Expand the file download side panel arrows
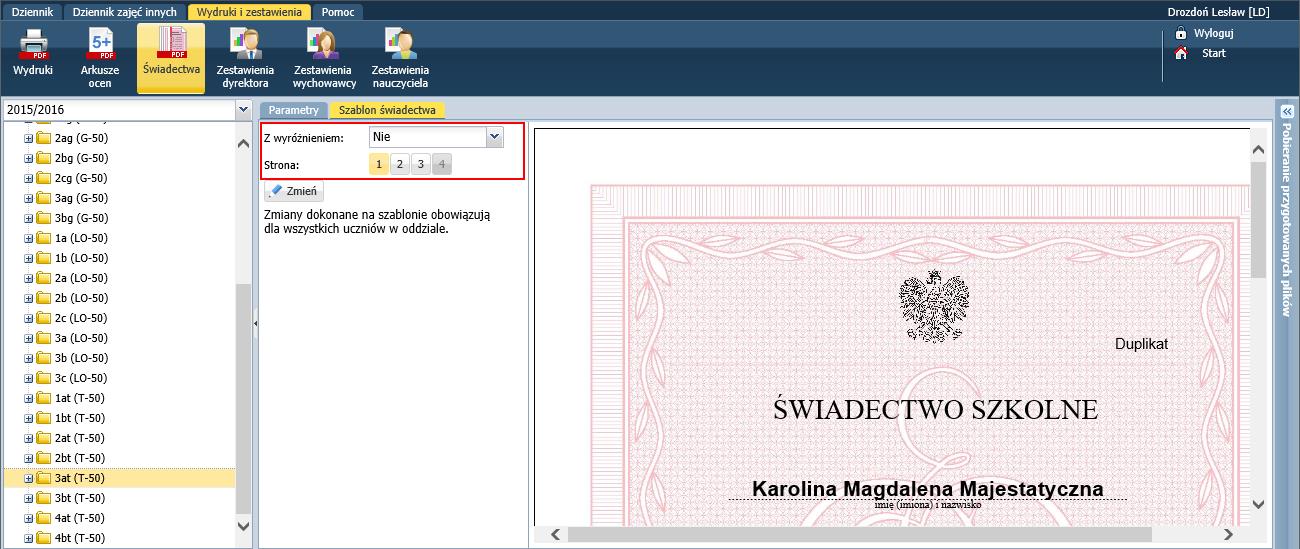 pos(1287,111)
